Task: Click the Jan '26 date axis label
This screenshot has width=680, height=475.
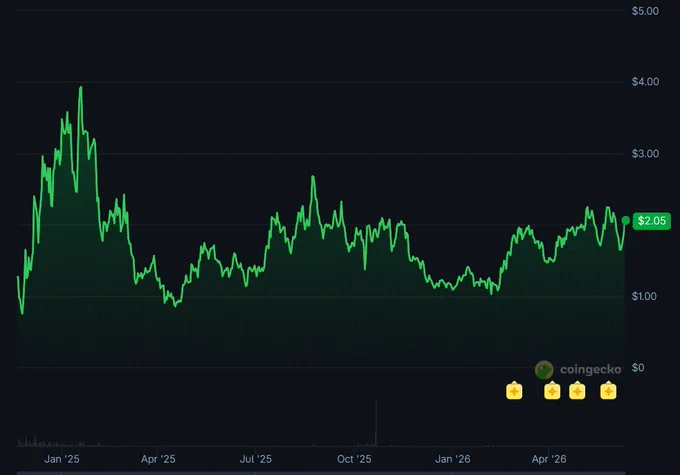Action: point(452,459)
